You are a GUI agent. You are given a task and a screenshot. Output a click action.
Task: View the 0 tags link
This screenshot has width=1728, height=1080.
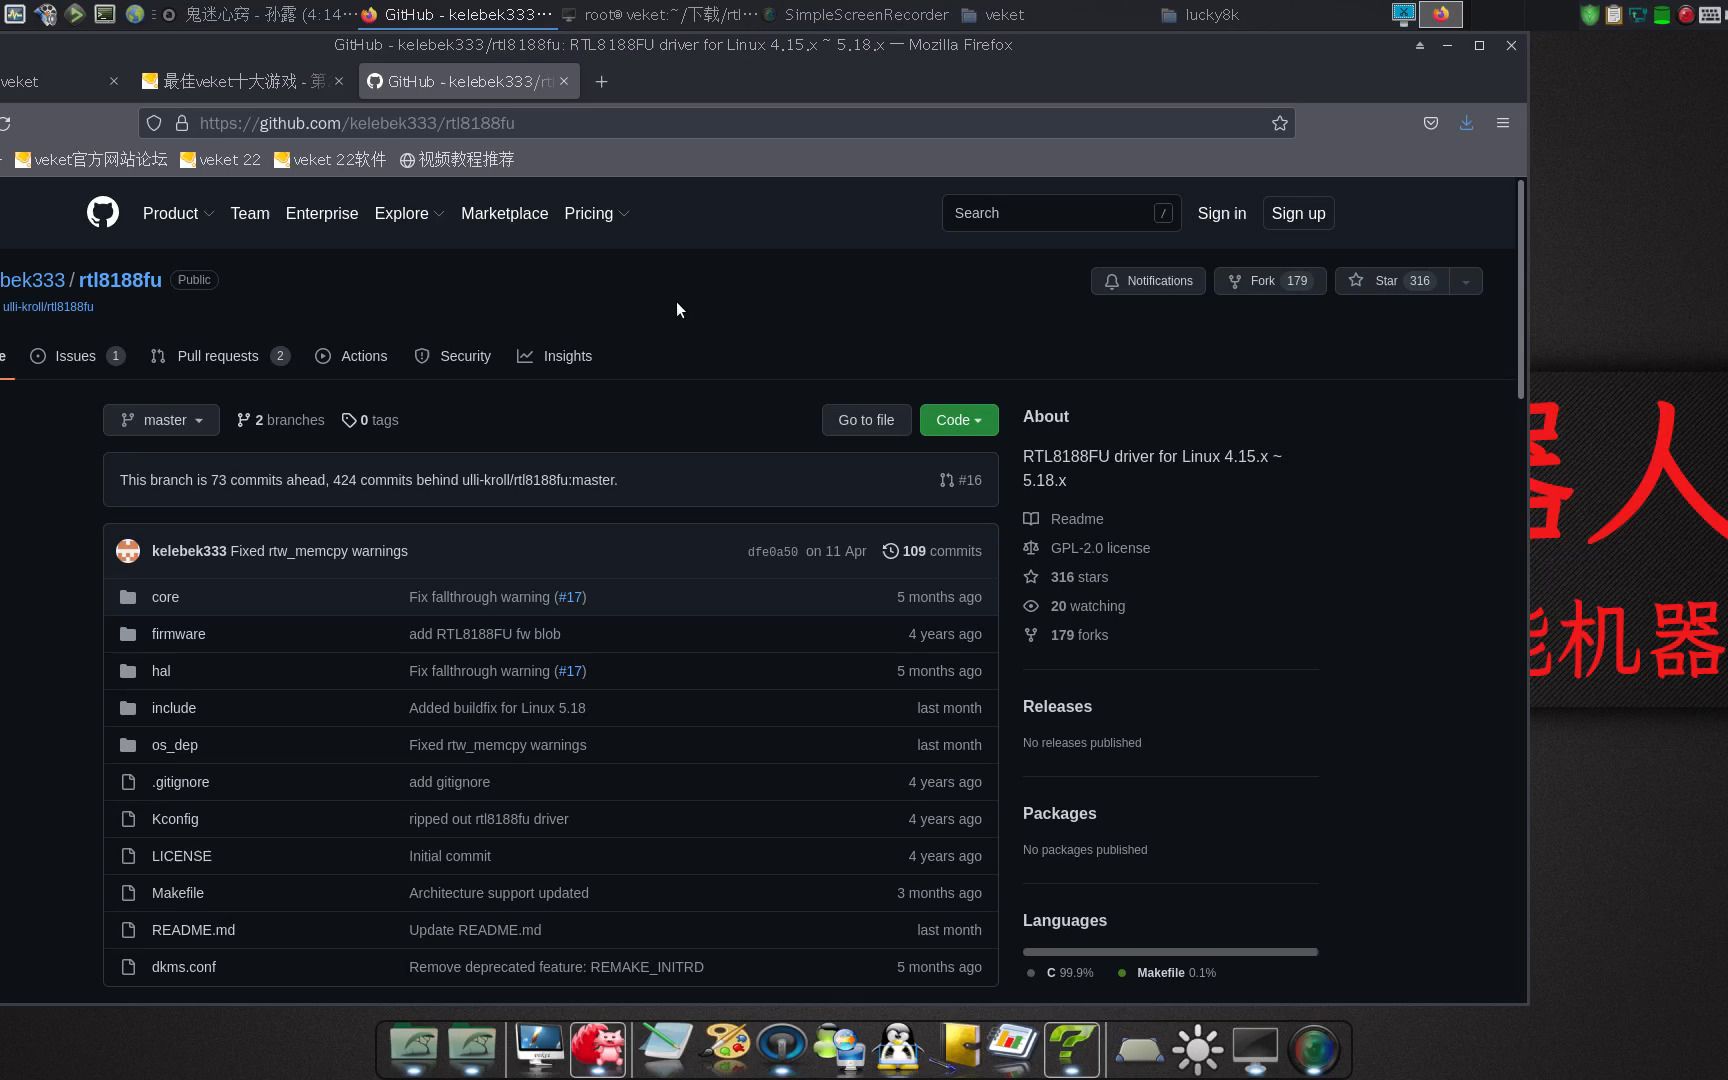coord(370,420)
